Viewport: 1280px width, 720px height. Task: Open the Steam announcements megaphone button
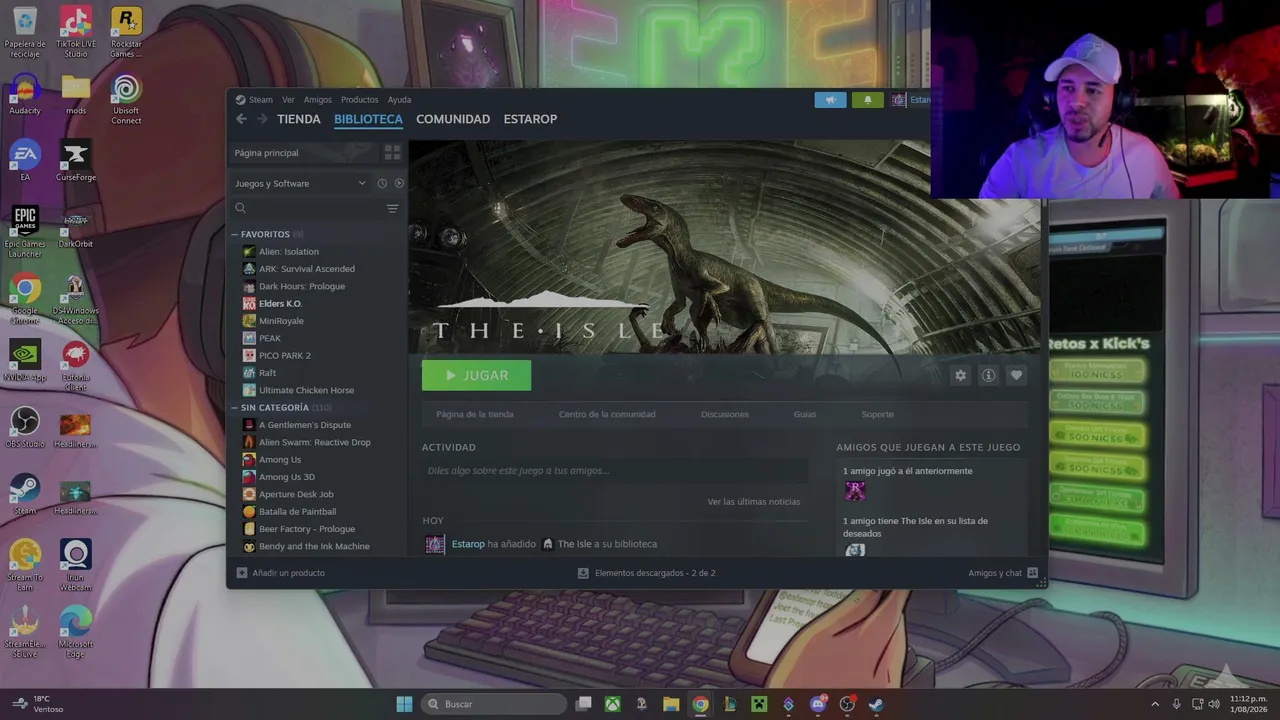(x=830, y=100)
